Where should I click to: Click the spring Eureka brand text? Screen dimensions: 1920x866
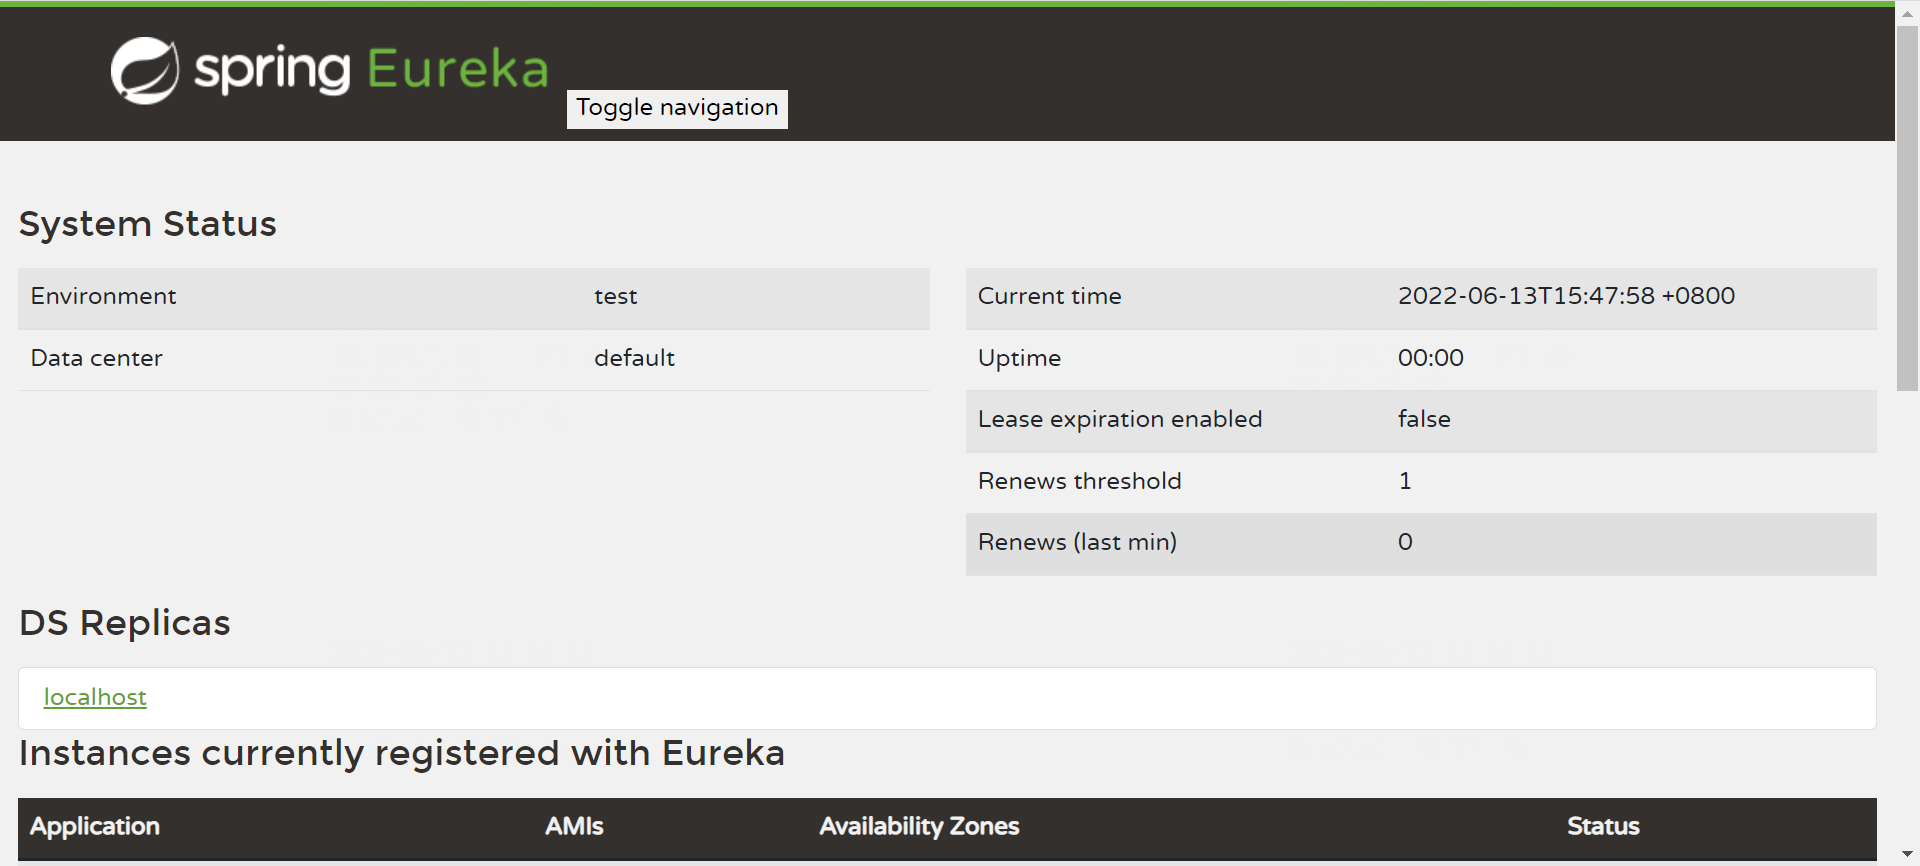(x=371, y=69)
